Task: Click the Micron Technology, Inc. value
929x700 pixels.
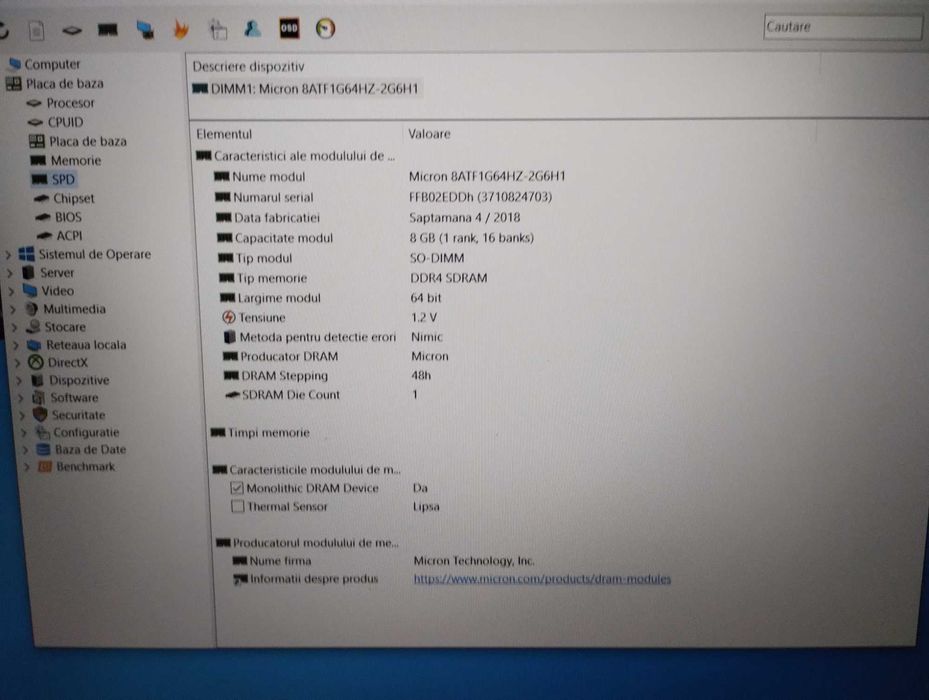Action: click(474, 561)
